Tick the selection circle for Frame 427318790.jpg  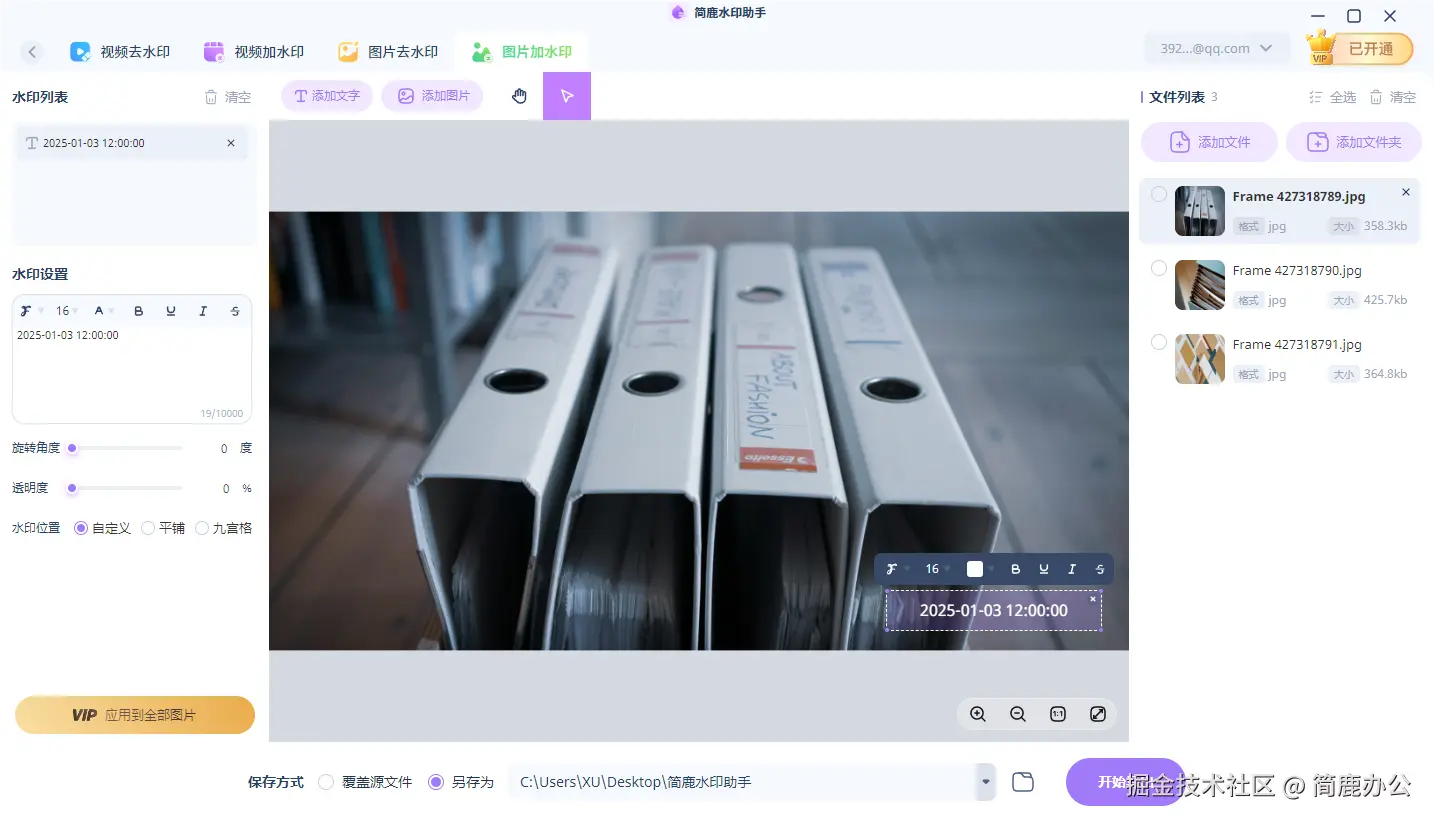[x=1158, y=268]
